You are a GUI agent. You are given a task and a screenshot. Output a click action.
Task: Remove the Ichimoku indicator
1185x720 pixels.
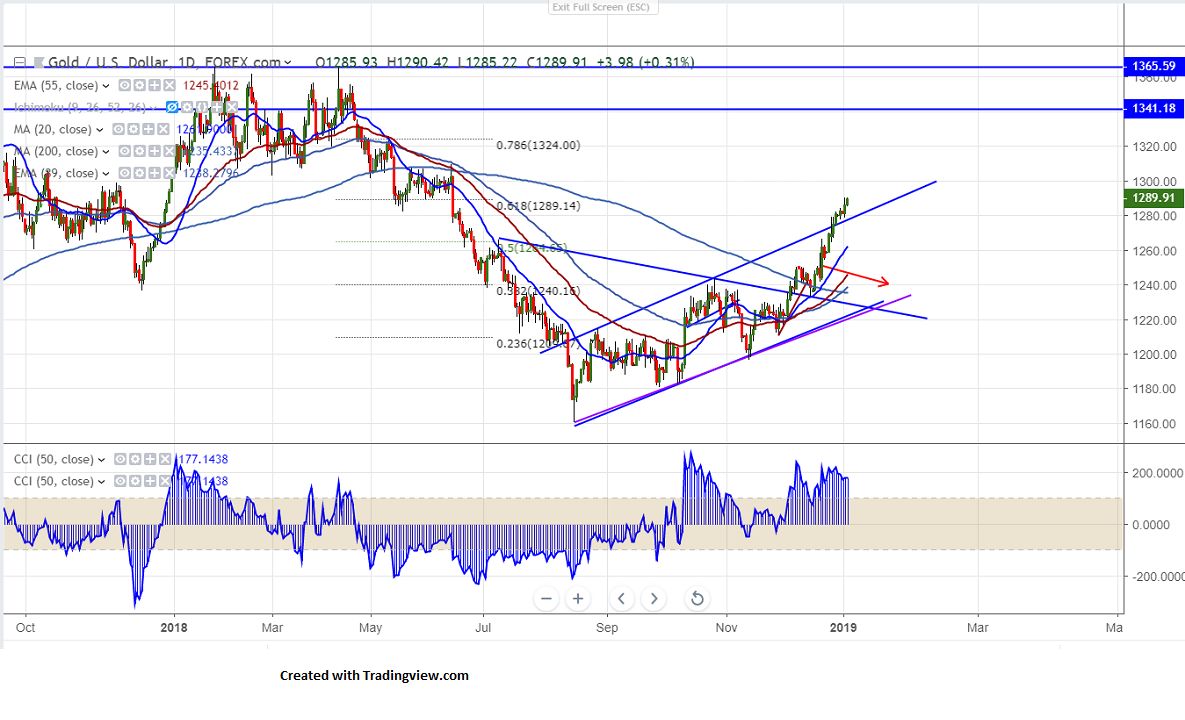point(232,107)
